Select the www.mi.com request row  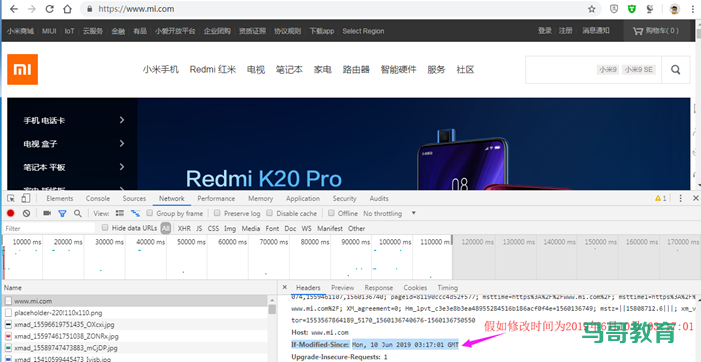point(135,301)
